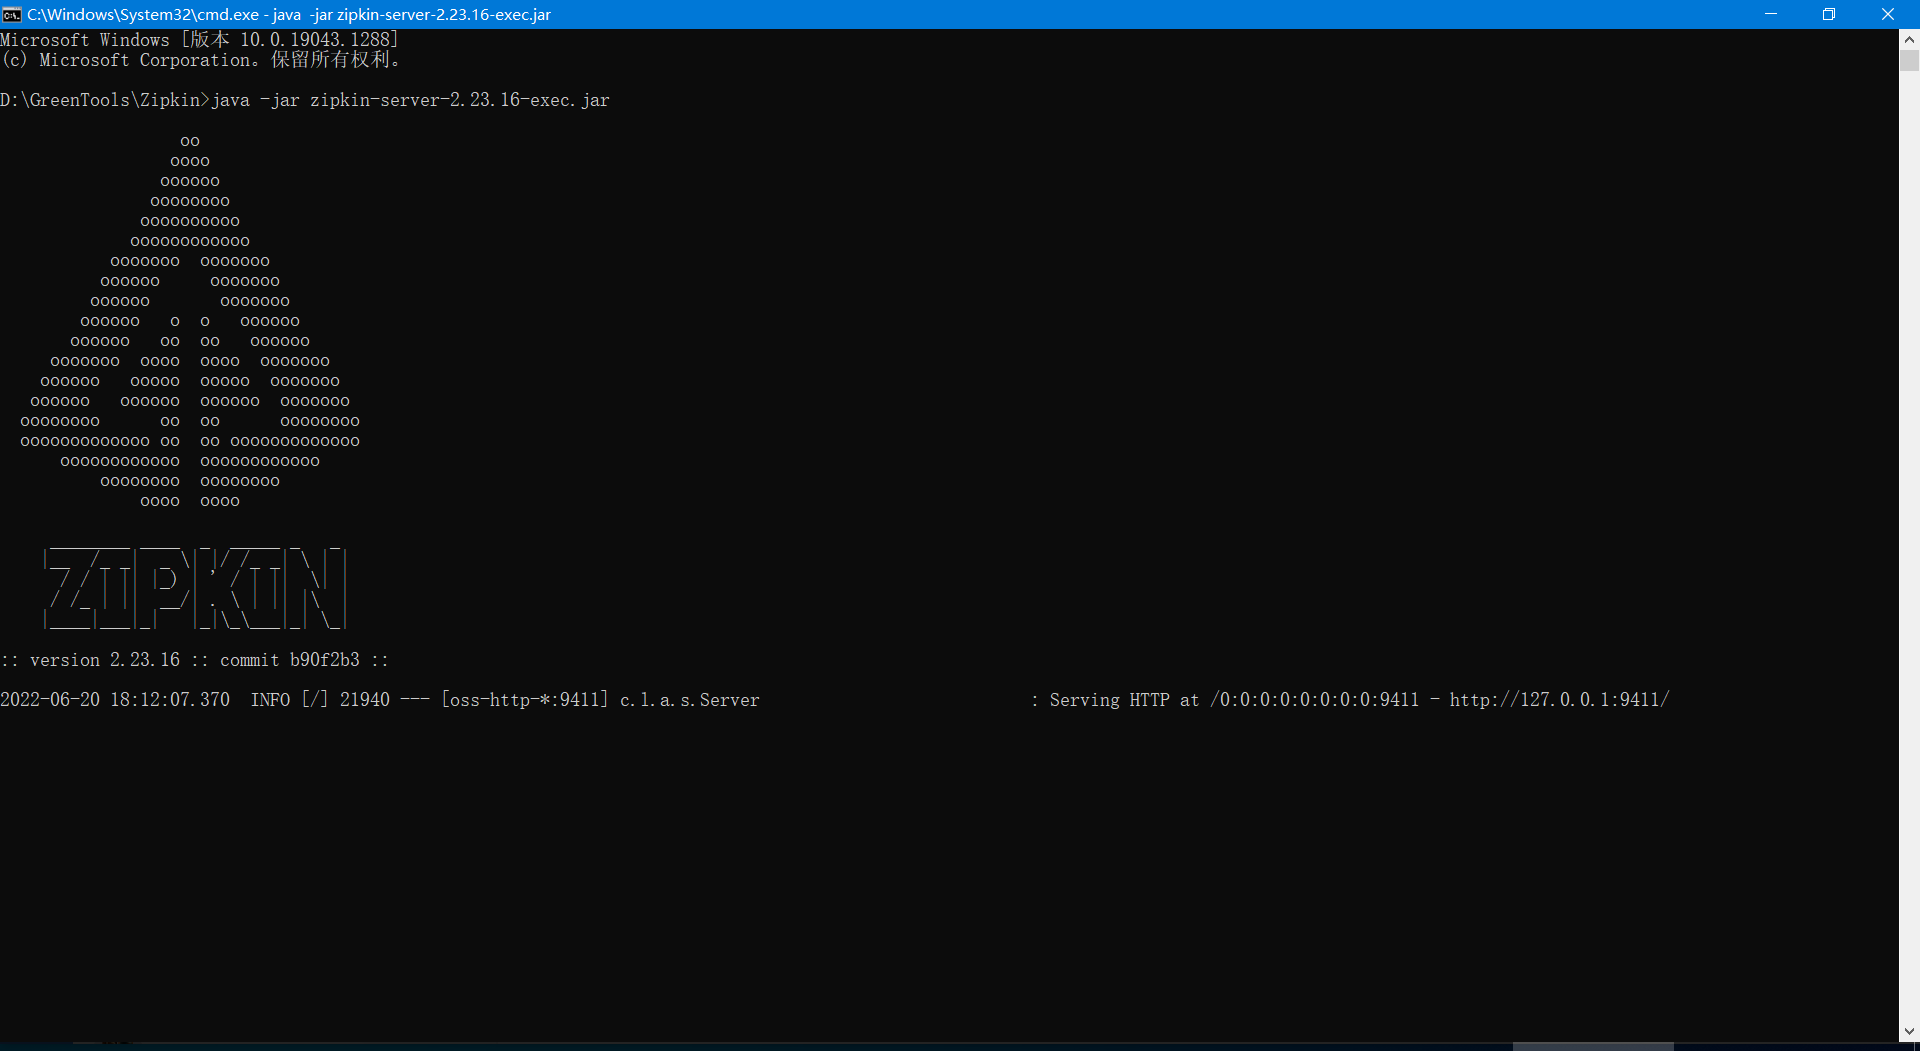The width and height of the screenshot is (1920, 1051).
Task: Click the vertical scrollbar up arrow
Action: (1909, 40)
